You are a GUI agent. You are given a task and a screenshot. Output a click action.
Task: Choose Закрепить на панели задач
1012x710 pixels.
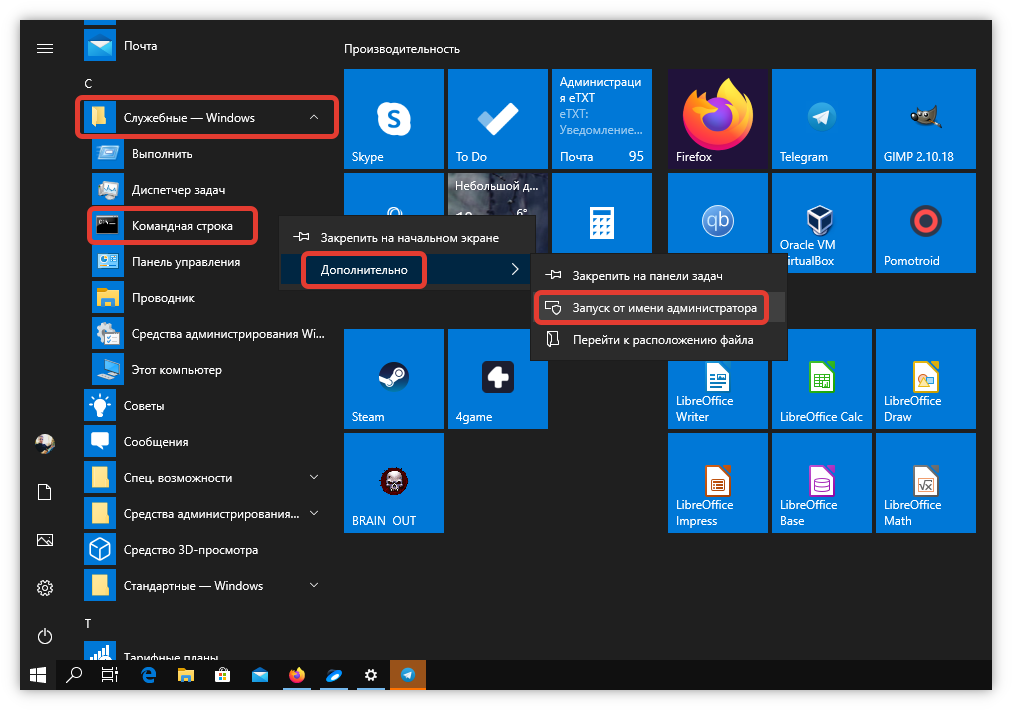pos(646,275)
